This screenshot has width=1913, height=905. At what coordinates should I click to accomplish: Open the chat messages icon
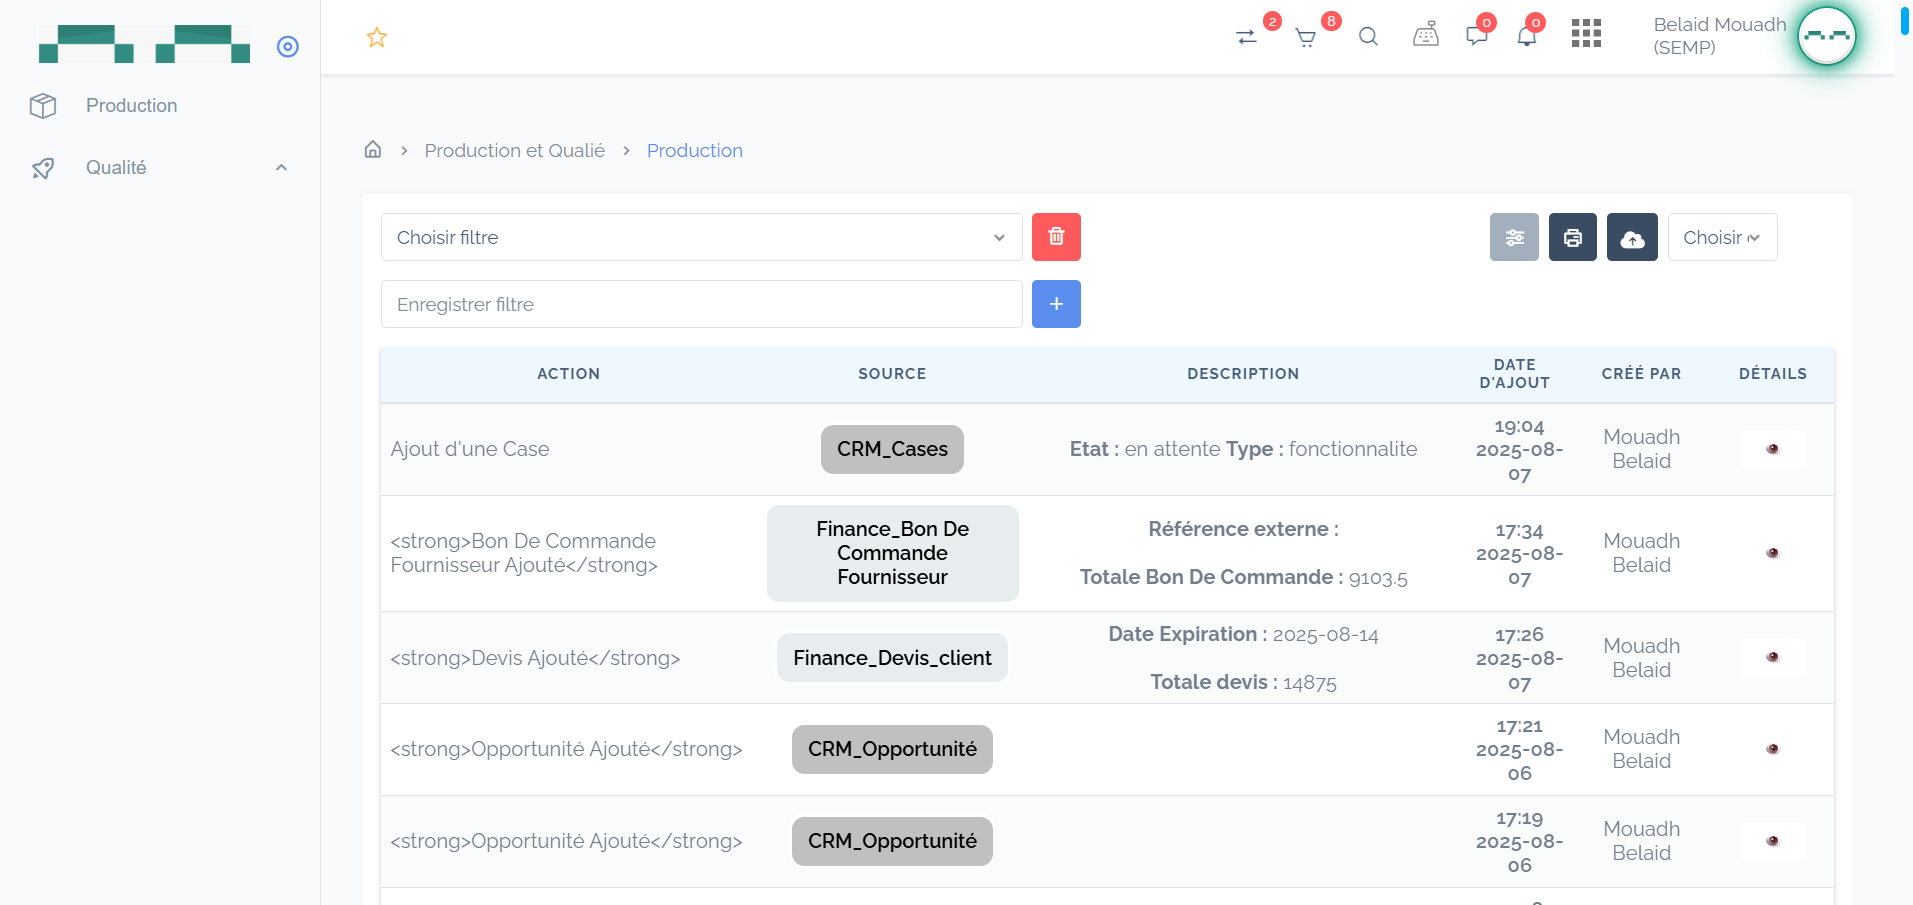point(1476,37)
